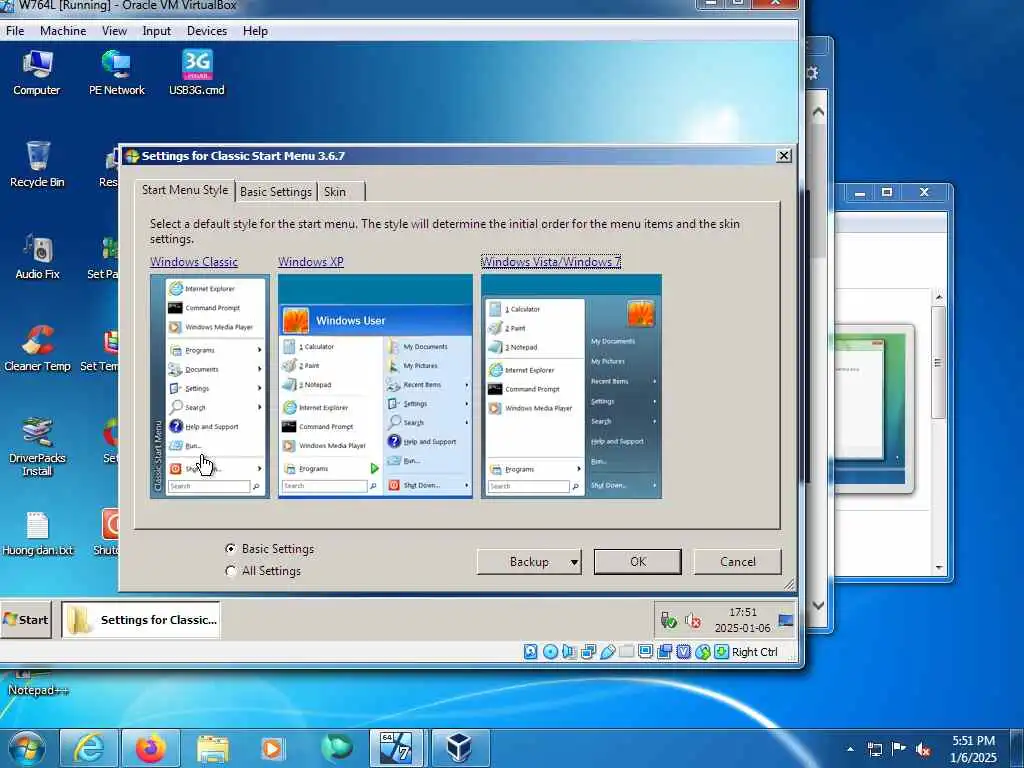Click the host tray Action Center flag
The height and width of the screenshot is (768, 1024).
click(x=899, y=749)
